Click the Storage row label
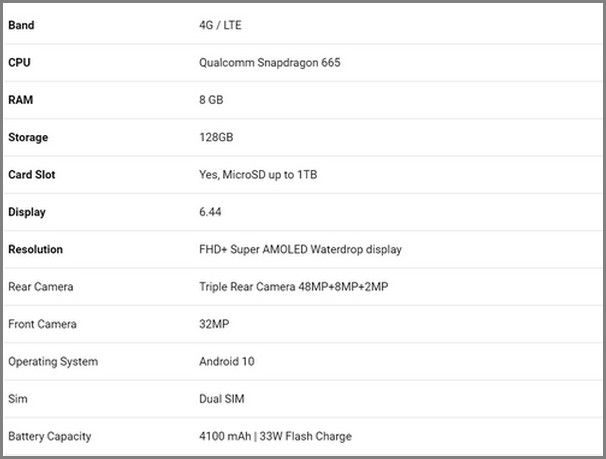 [28, 137]
